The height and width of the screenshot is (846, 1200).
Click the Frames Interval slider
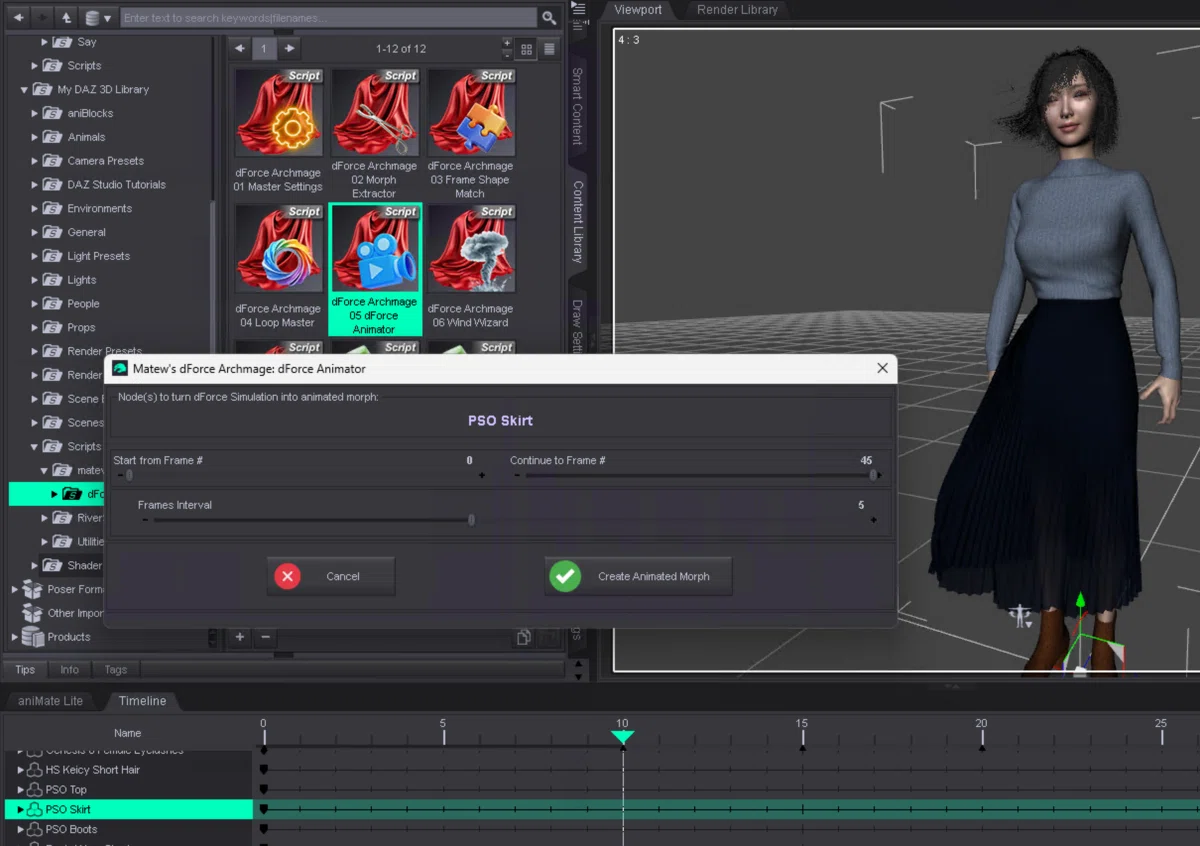tap(508, 520)
